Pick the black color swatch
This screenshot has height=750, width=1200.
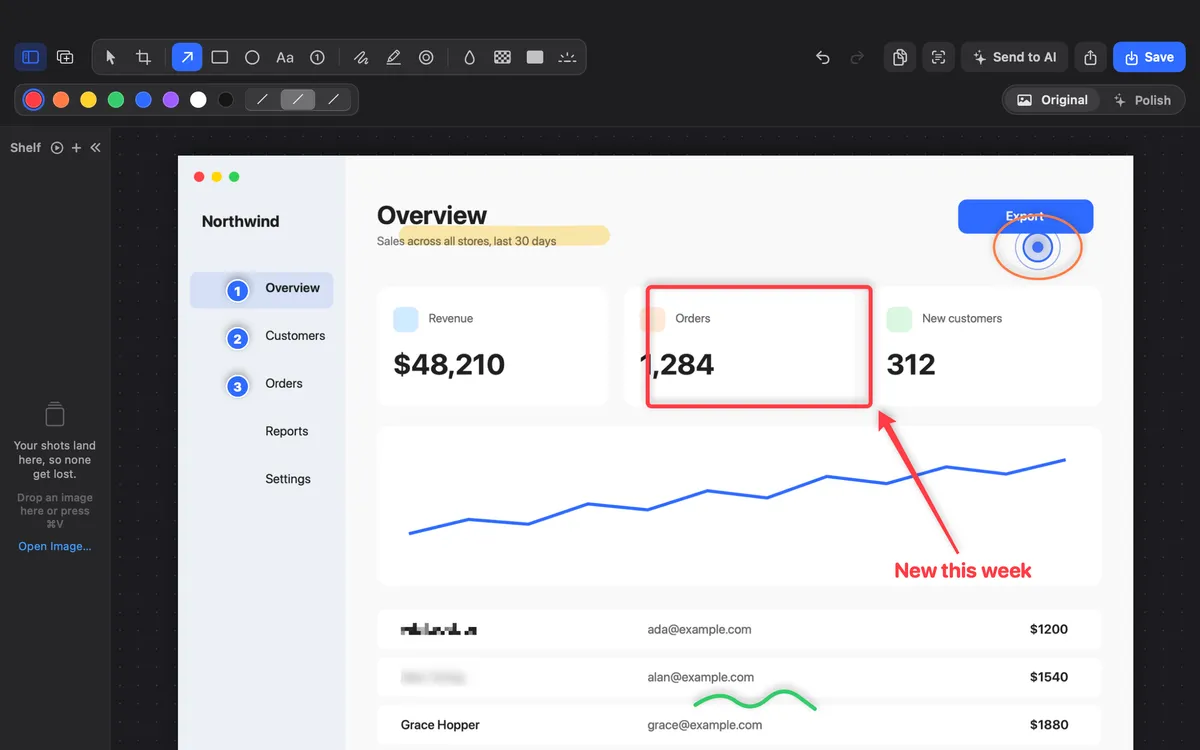point(226,100)
